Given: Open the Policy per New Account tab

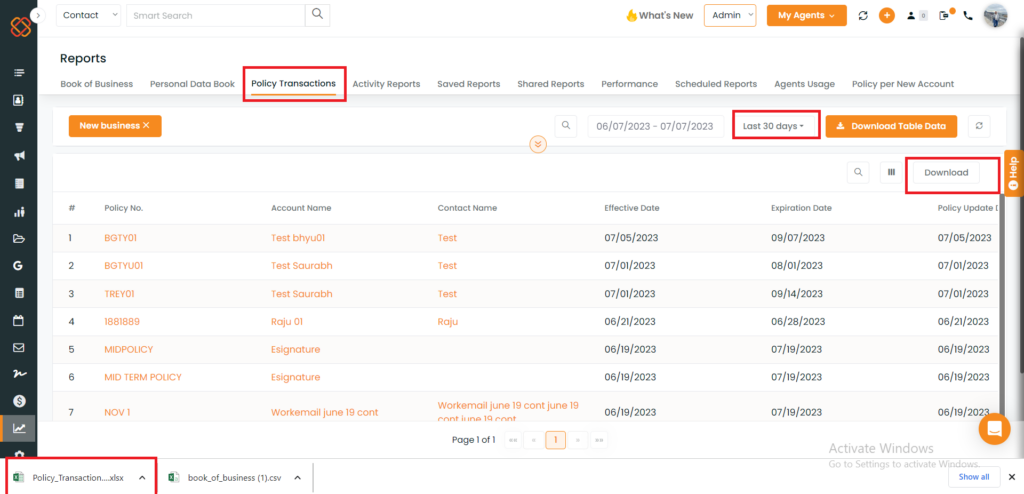Looking at the screenshot, I should [903, 84].
